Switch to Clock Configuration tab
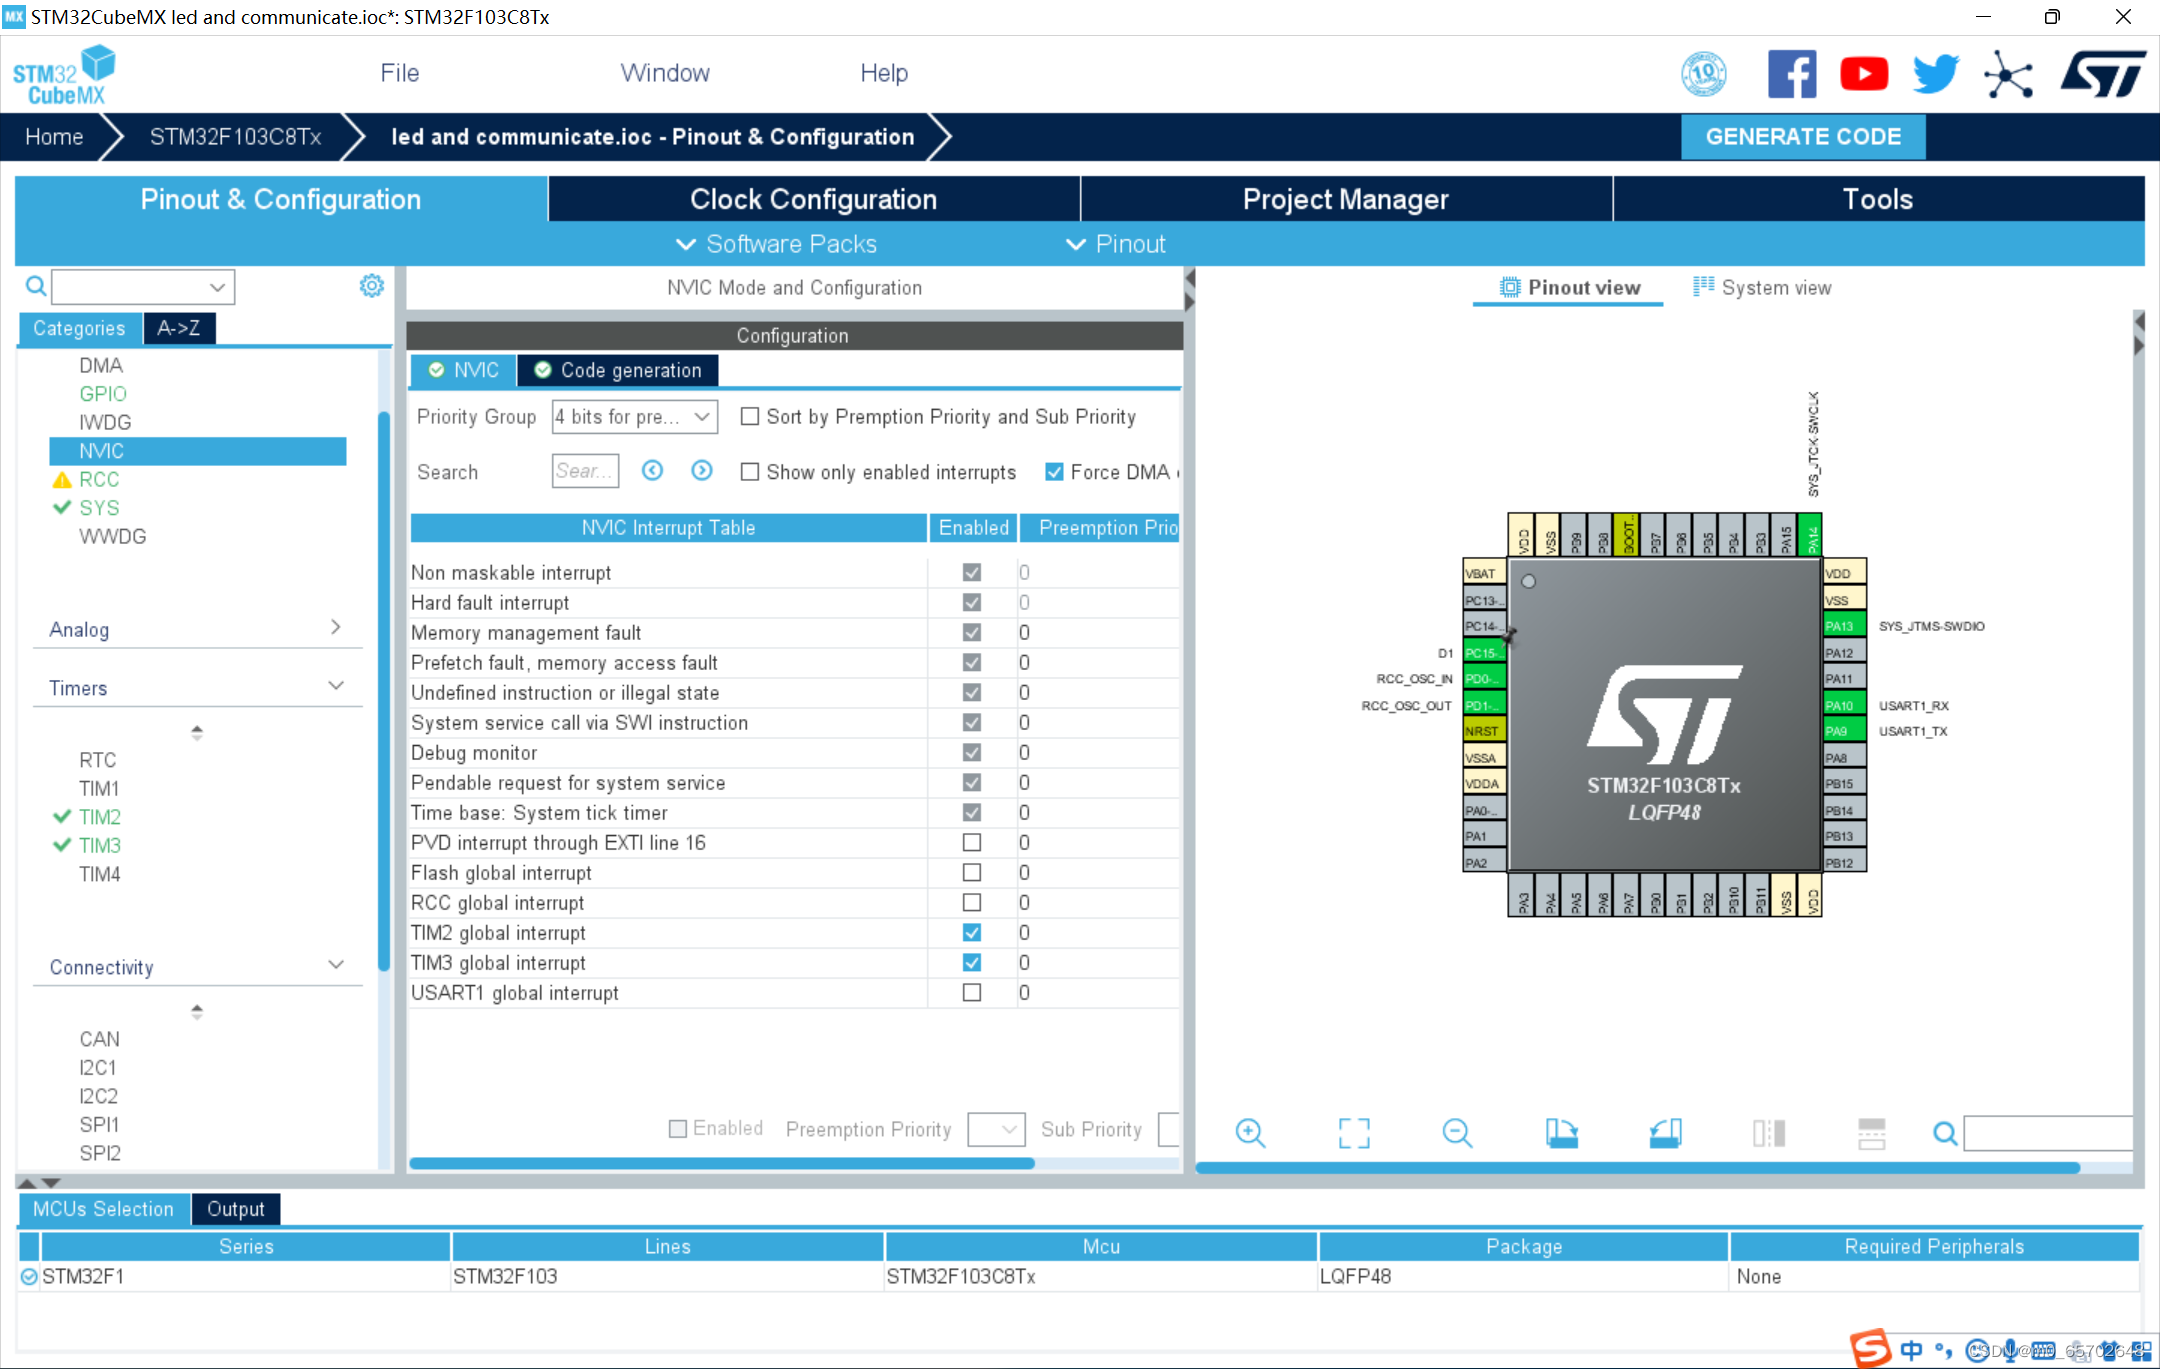2160x1369 pixels. tap(813, 199)
